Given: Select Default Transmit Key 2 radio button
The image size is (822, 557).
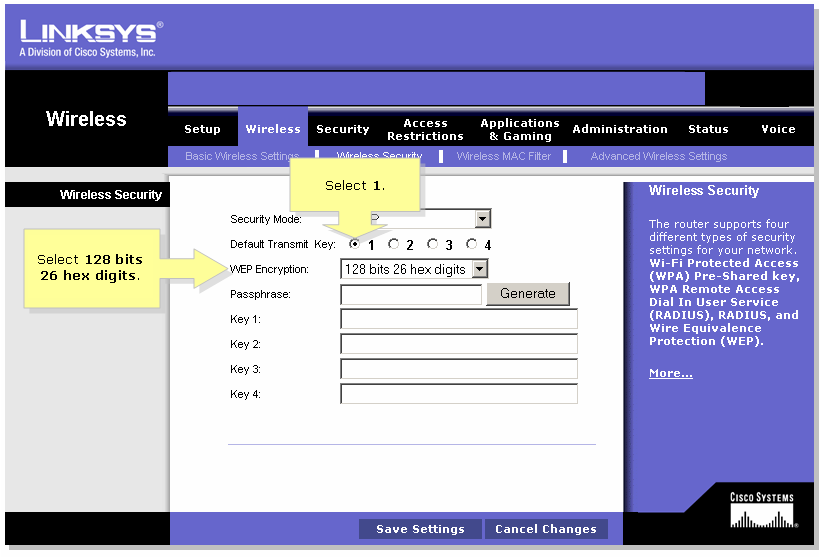Looking at the screenshot, I should [x=393, y=244].
